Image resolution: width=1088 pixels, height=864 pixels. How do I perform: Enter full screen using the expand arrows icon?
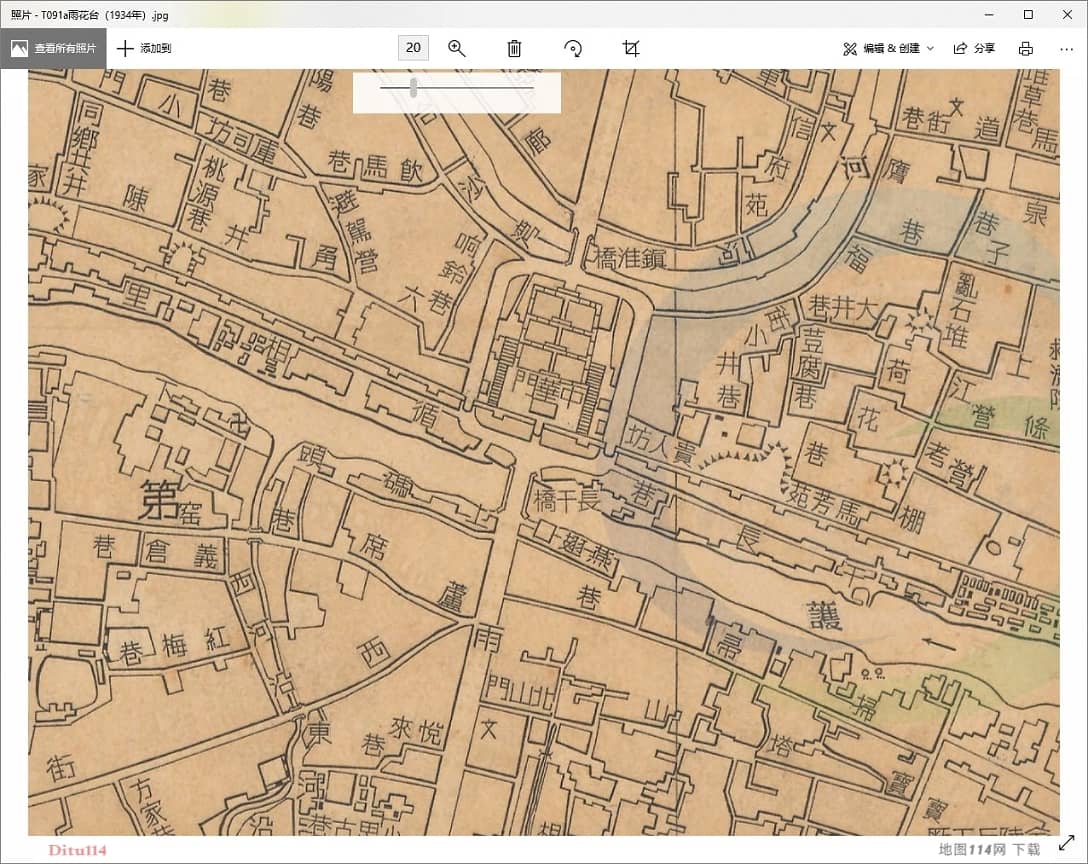[x=1066, y=844]
